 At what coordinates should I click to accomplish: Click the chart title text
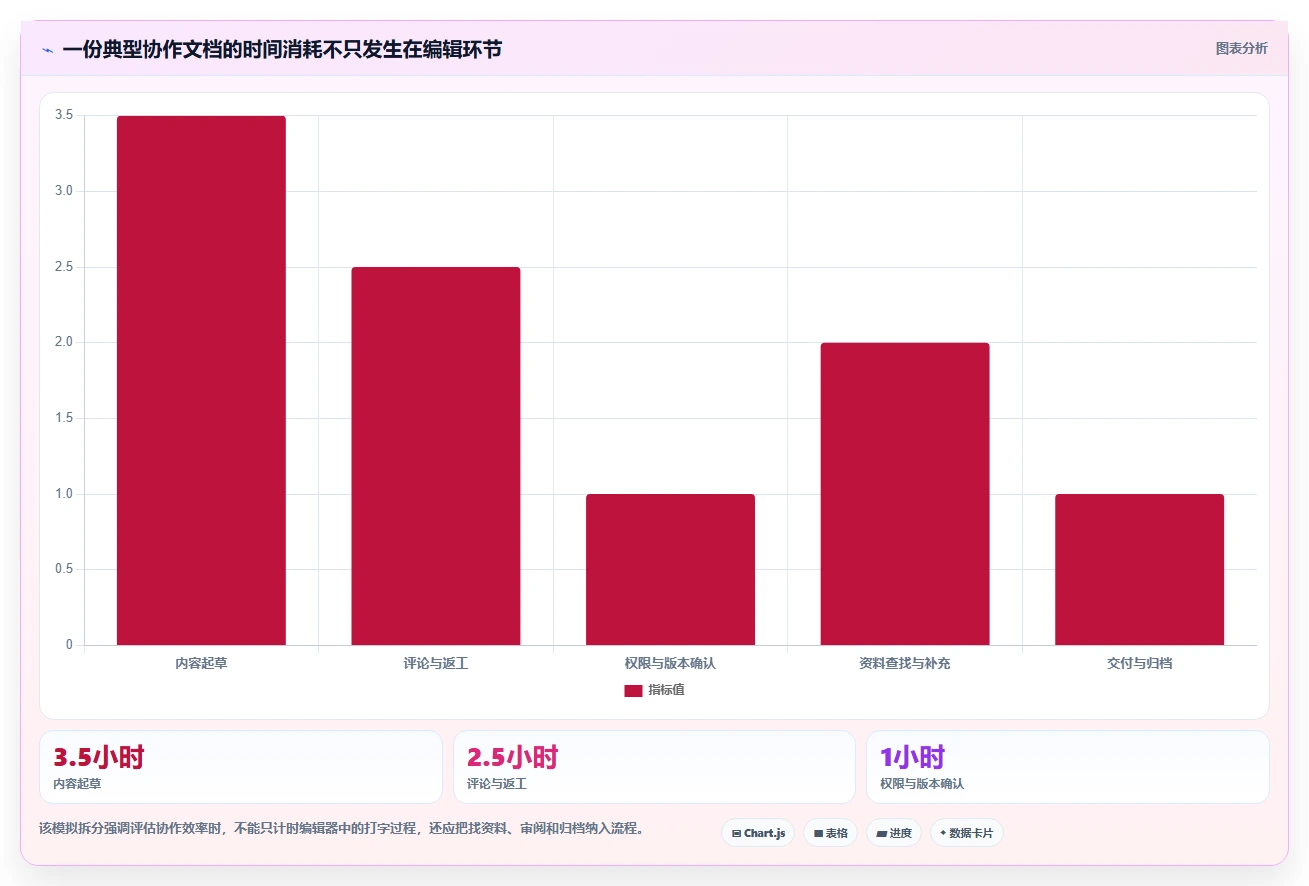coord(282,49)
